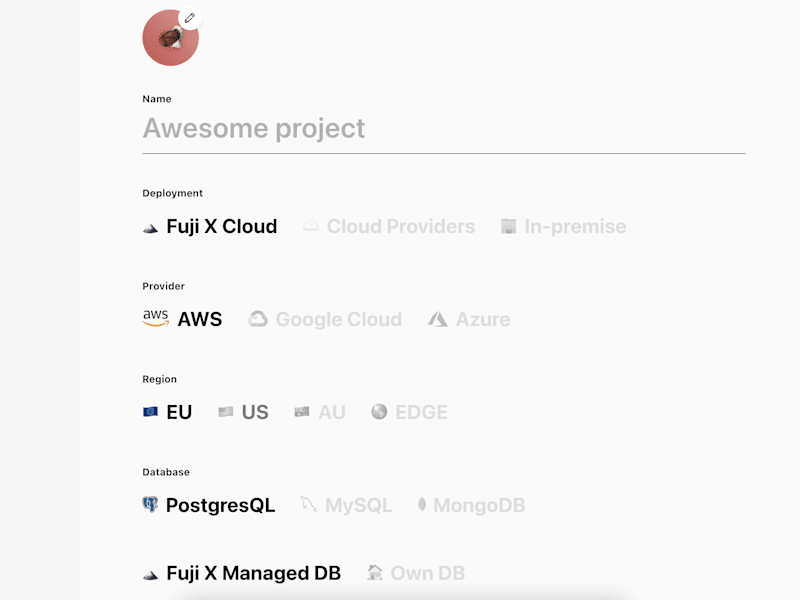Click the house icon beside Own DB
800x600 pixels.
point(374,572)
